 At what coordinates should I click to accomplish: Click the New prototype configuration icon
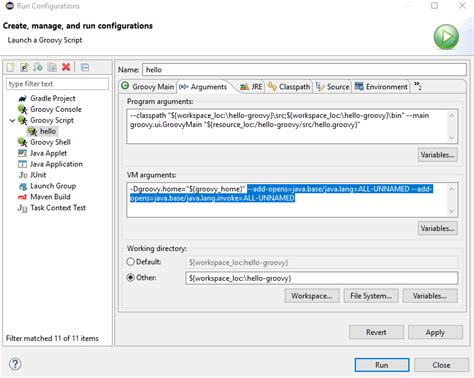tap(24, 67)
